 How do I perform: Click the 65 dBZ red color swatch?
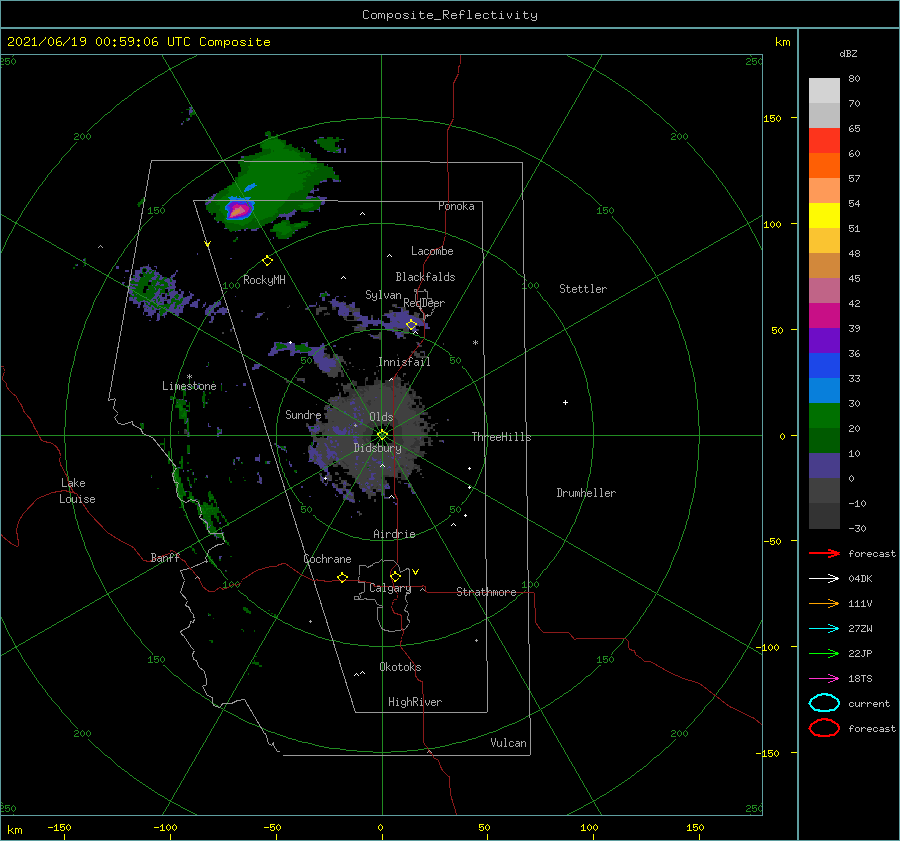(x=824, y=140)
